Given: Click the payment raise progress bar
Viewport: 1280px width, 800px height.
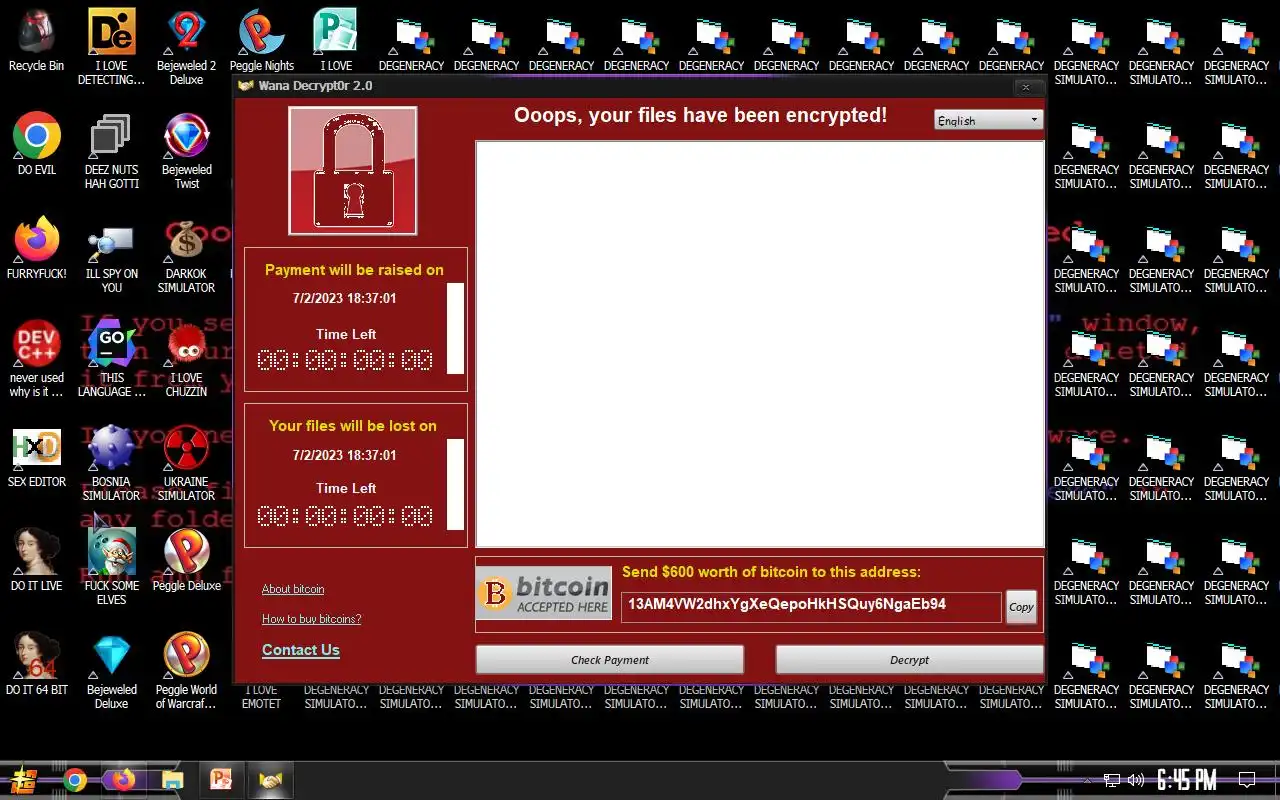Looking at the screenshot, I should coord(455,328).
